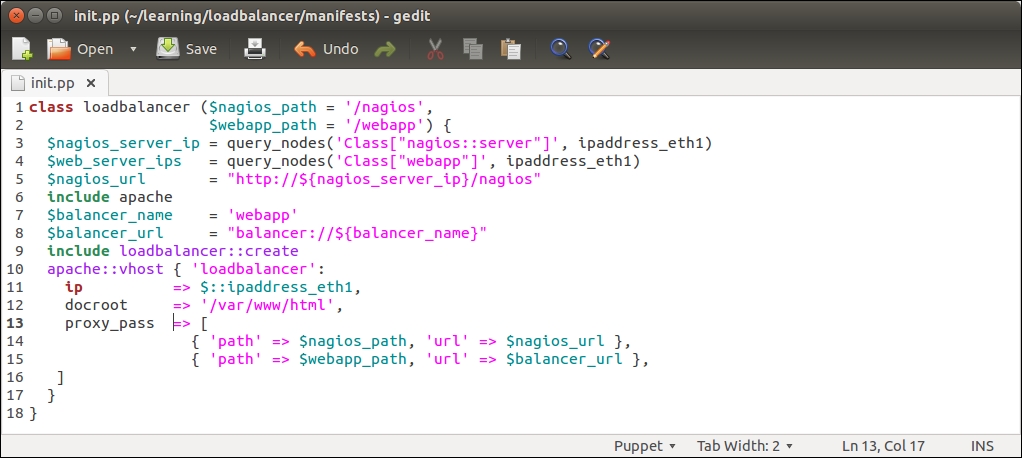Expand the recent files arrow beside Open
The width and height of the screenshot is (1022, 458).
(133, 49)
